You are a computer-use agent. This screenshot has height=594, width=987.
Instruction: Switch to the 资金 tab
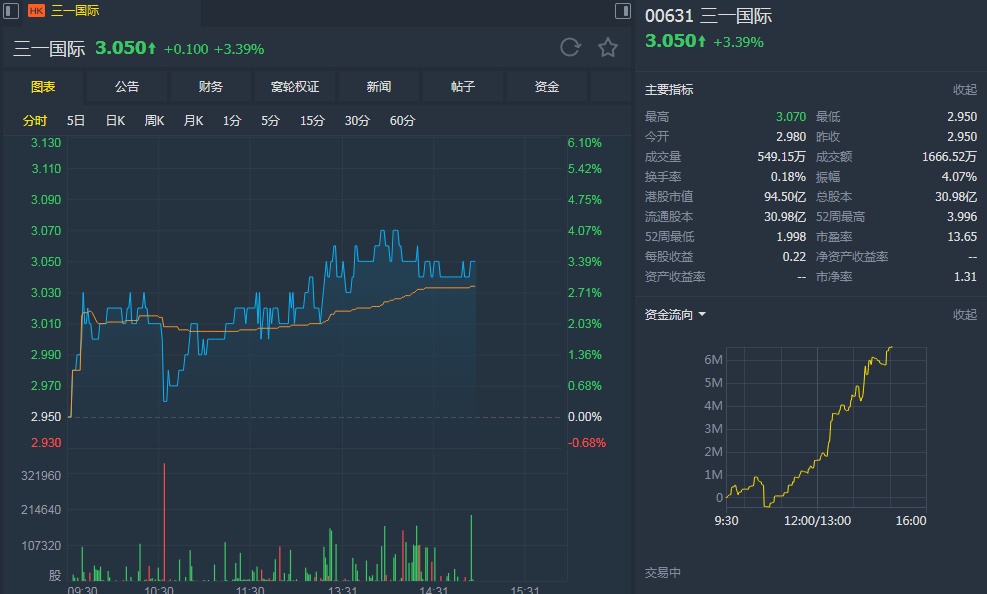[x=547, y=87]
